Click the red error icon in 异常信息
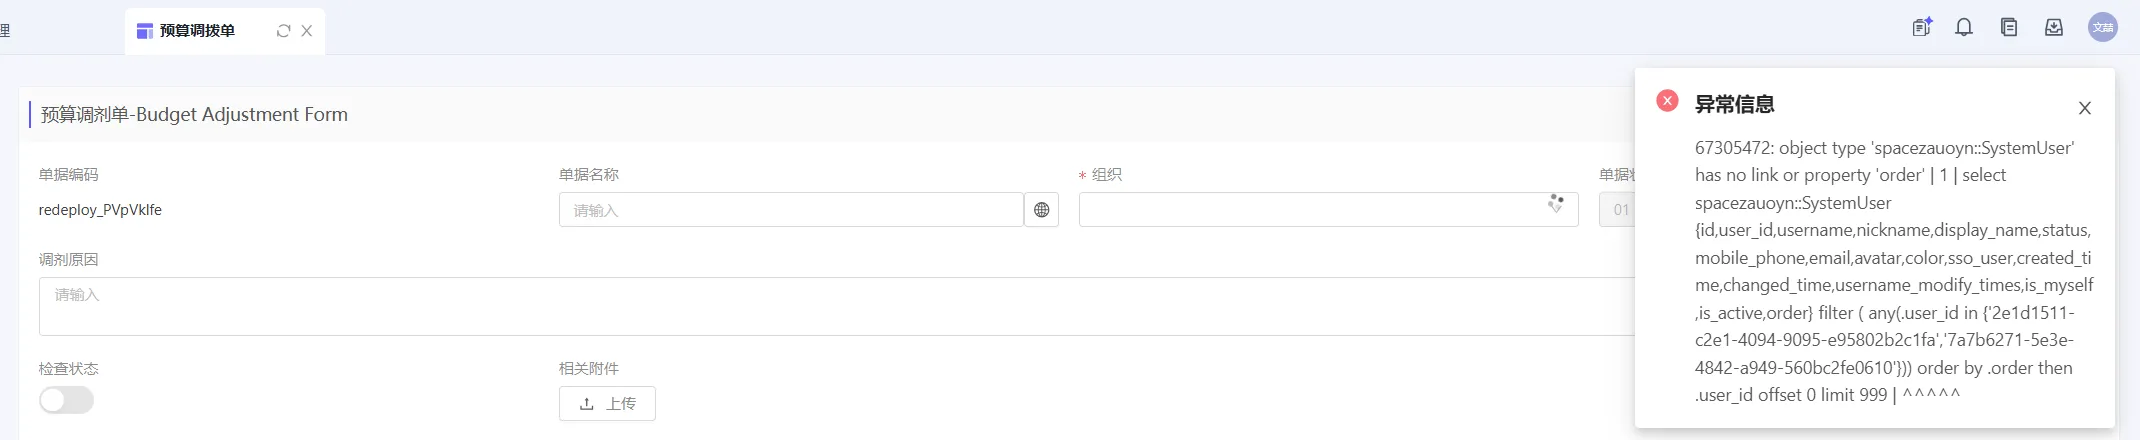 pos(1667,101)
